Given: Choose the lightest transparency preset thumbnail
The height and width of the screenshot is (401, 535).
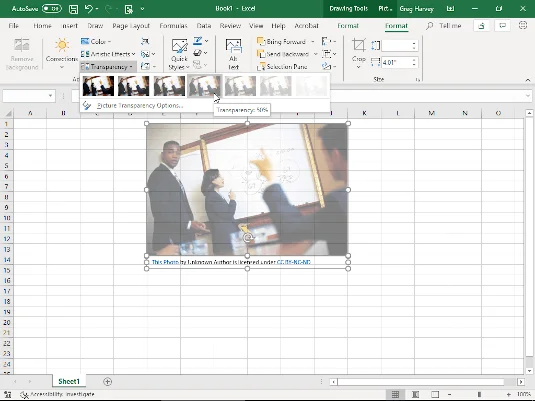Looking at the screenshot, I should pyautogui.click(x=311, y=86).
